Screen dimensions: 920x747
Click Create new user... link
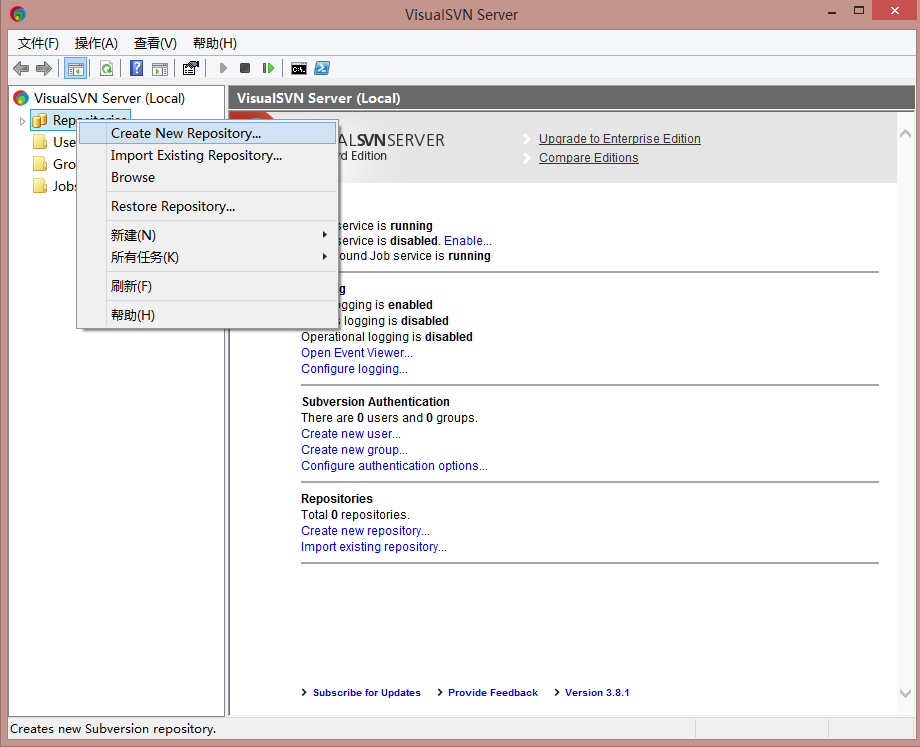[351, 434]
